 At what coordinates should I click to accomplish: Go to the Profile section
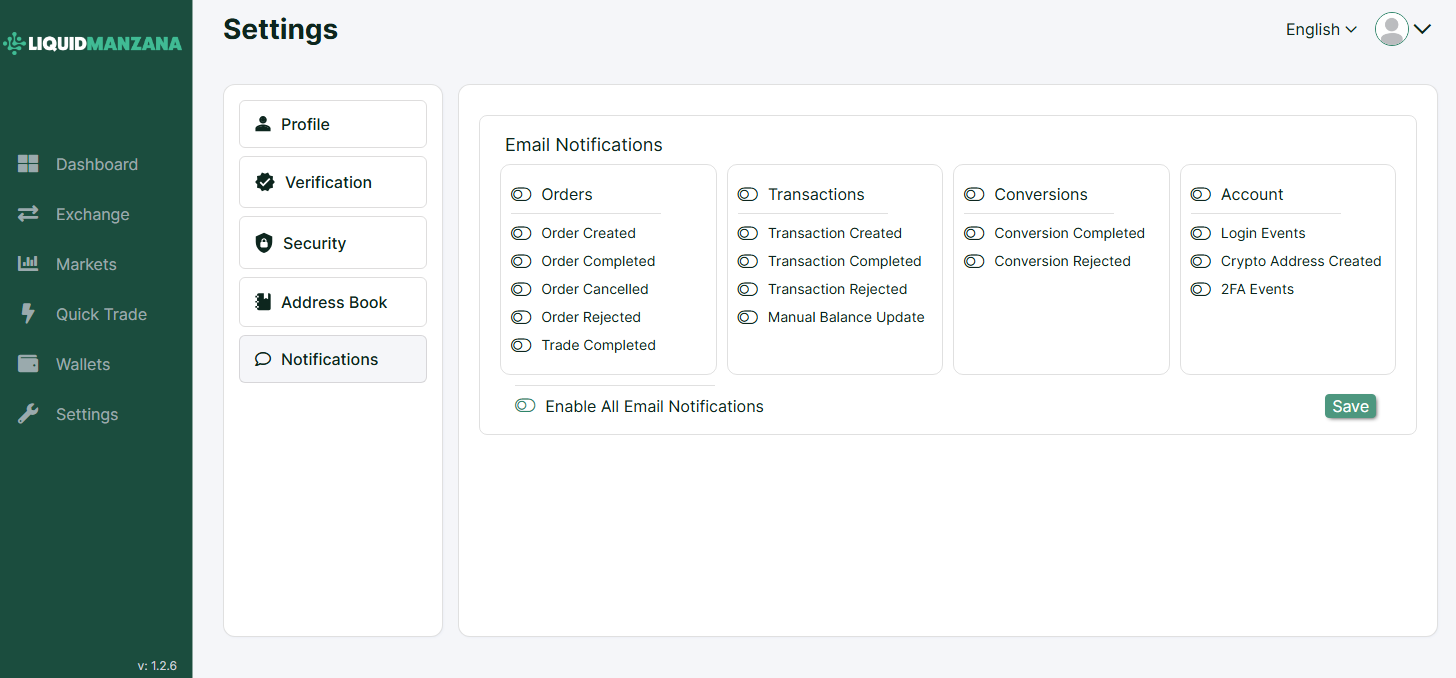[332, 124]
